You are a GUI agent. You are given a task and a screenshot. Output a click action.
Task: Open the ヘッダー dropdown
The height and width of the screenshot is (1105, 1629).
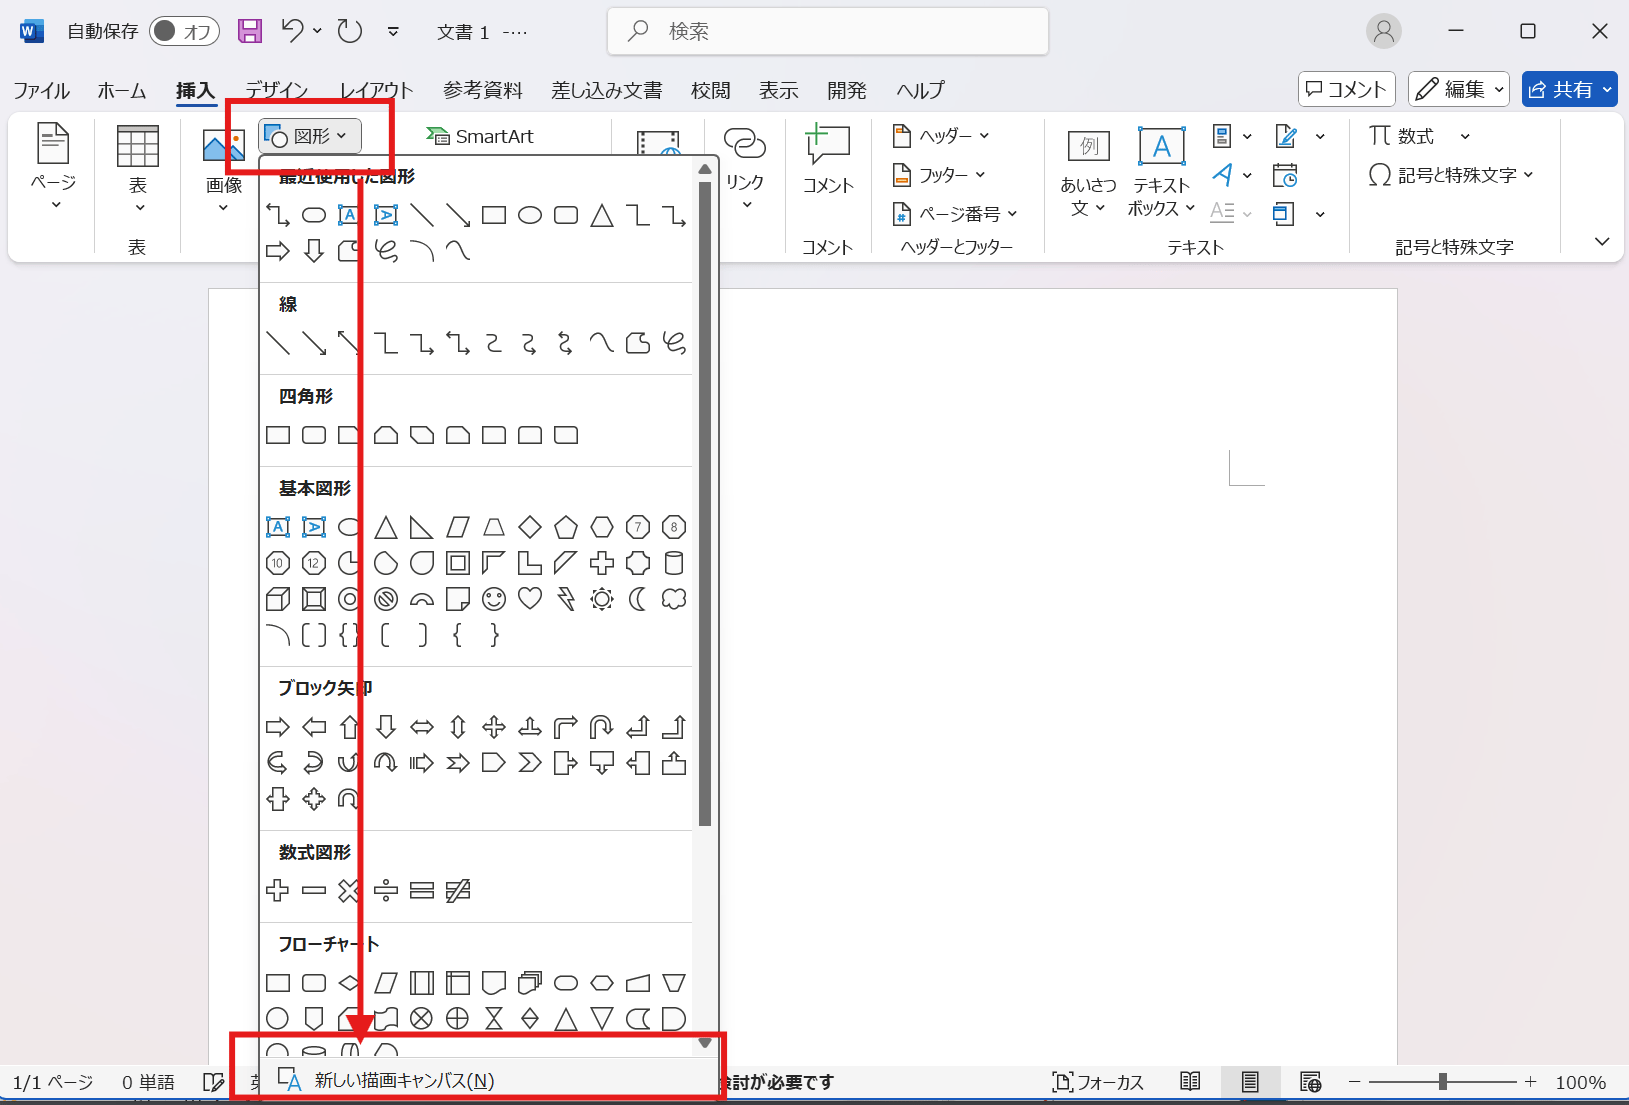pos(940,135)
